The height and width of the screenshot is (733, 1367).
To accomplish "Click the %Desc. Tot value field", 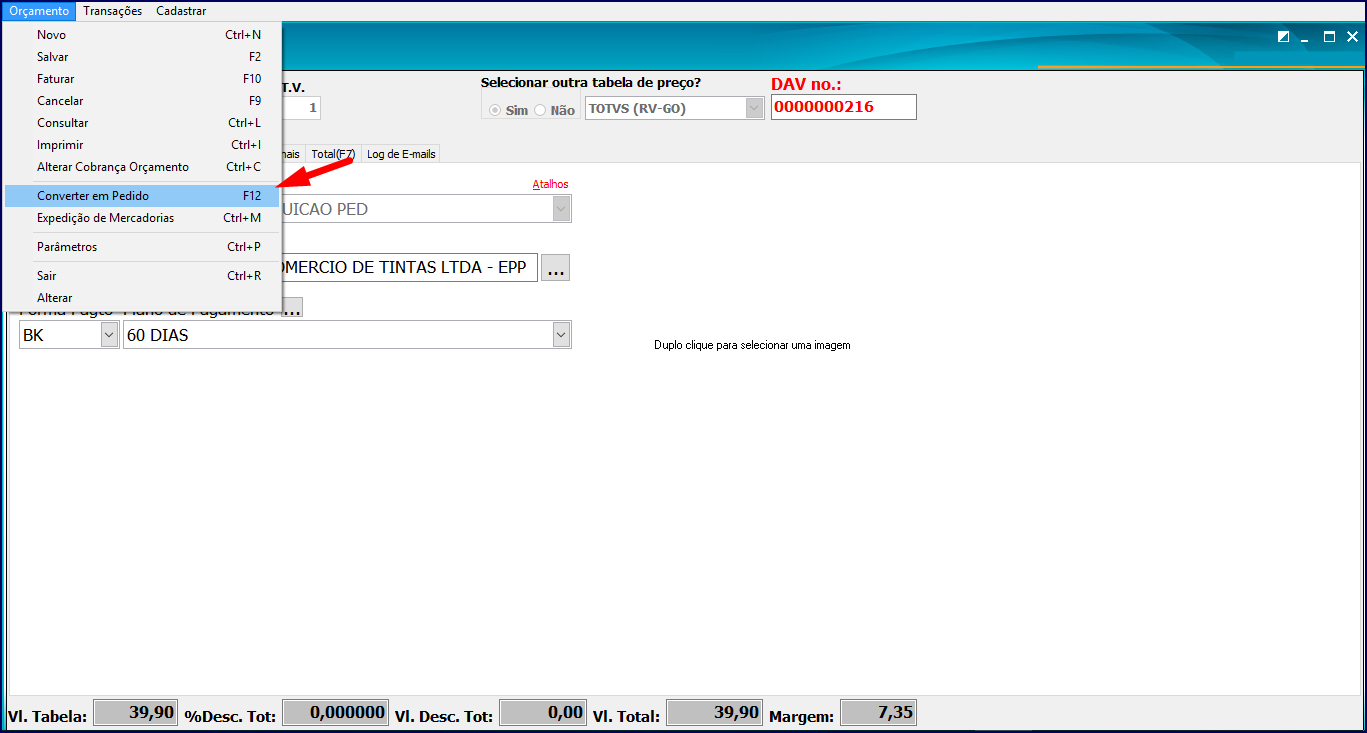I will click(x=335, y=713).
